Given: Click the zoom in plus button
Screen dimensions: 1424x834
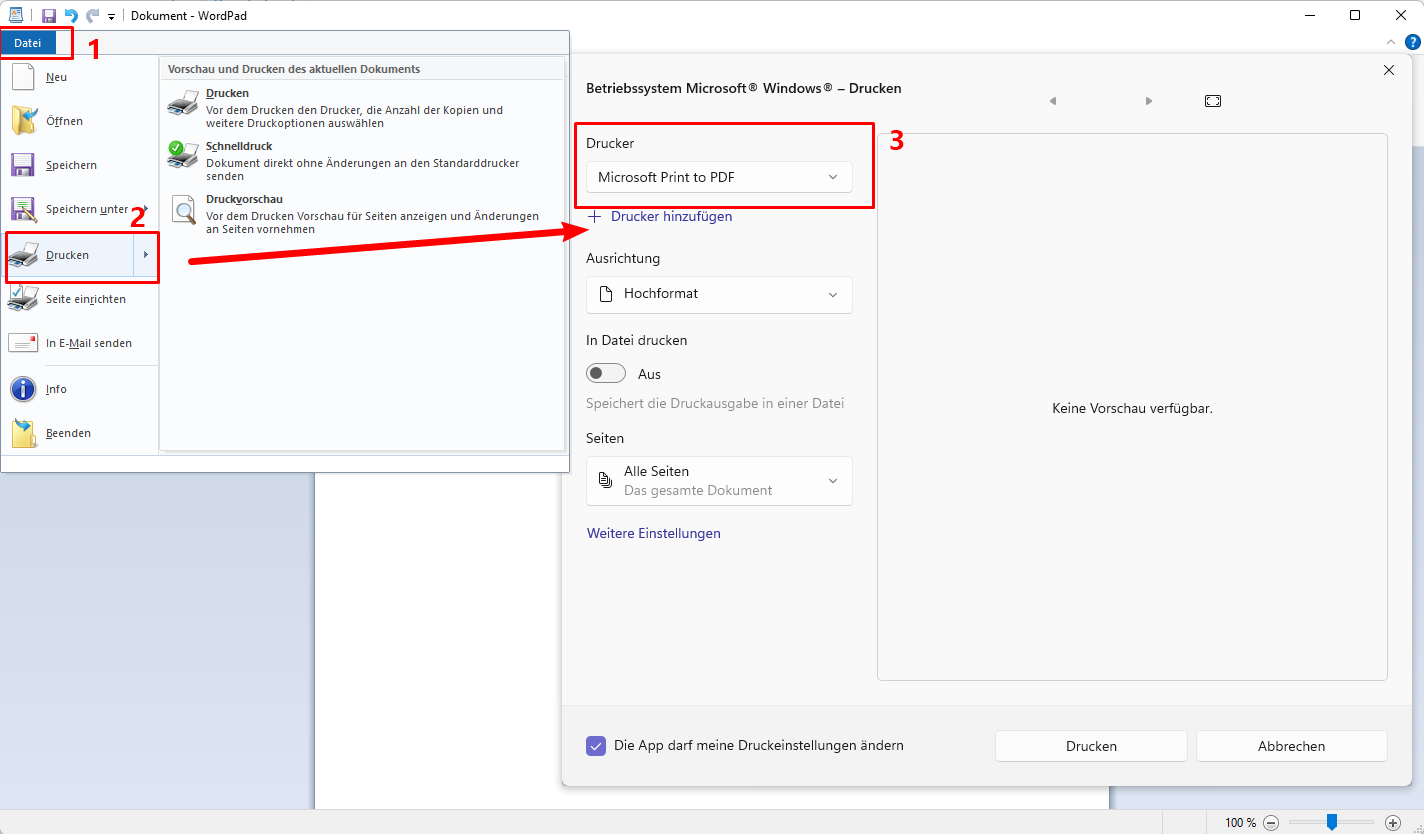Looking at the screenshot, I should pos(1393,822).
